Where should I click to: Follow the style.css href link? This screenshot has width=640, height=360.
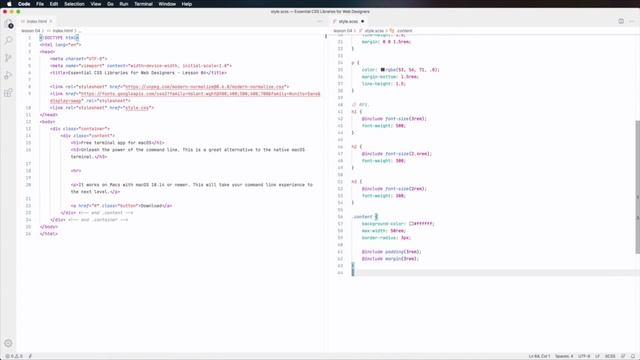click(137, 108)
